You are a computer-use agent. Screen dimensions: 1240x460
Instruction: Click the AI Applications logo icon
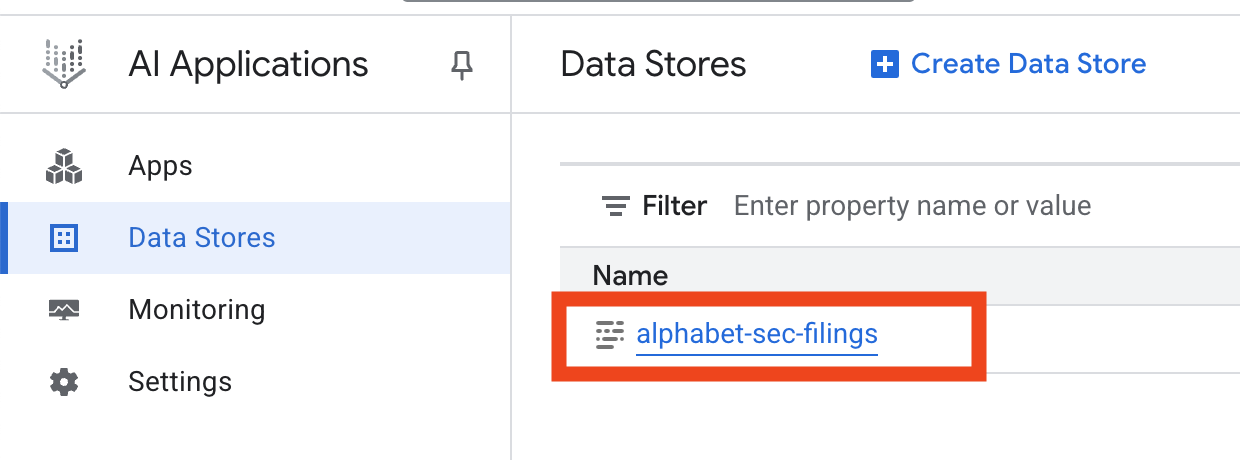click(64, 65)
